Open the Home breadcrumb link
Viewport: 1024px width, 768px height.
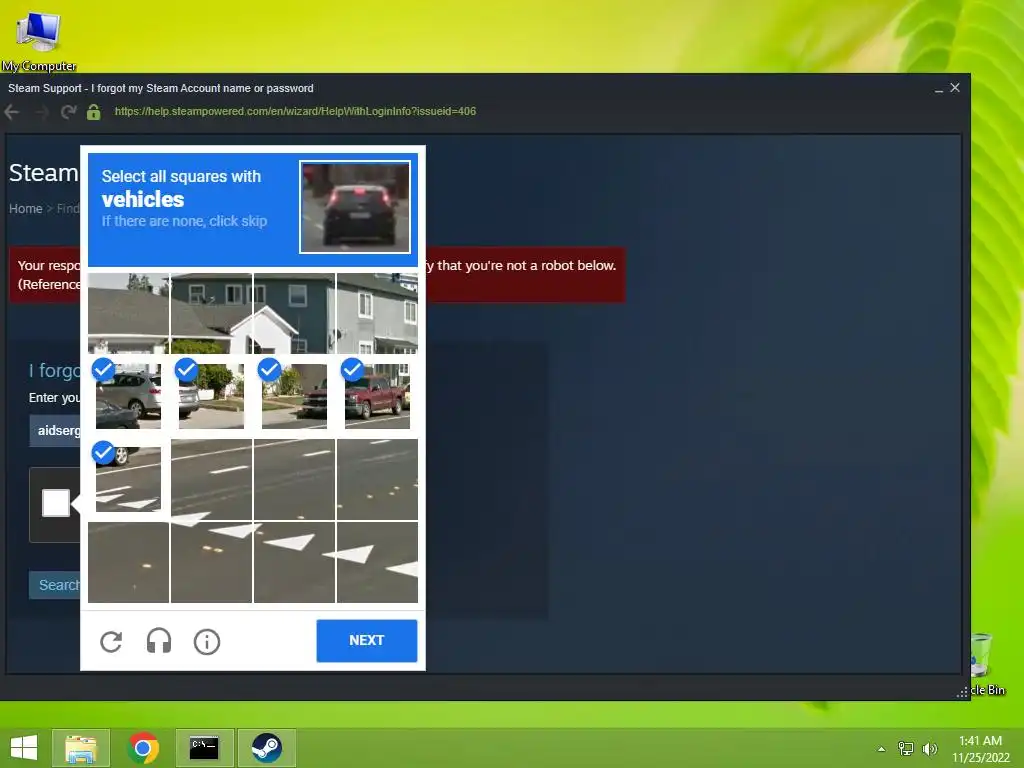25,208
